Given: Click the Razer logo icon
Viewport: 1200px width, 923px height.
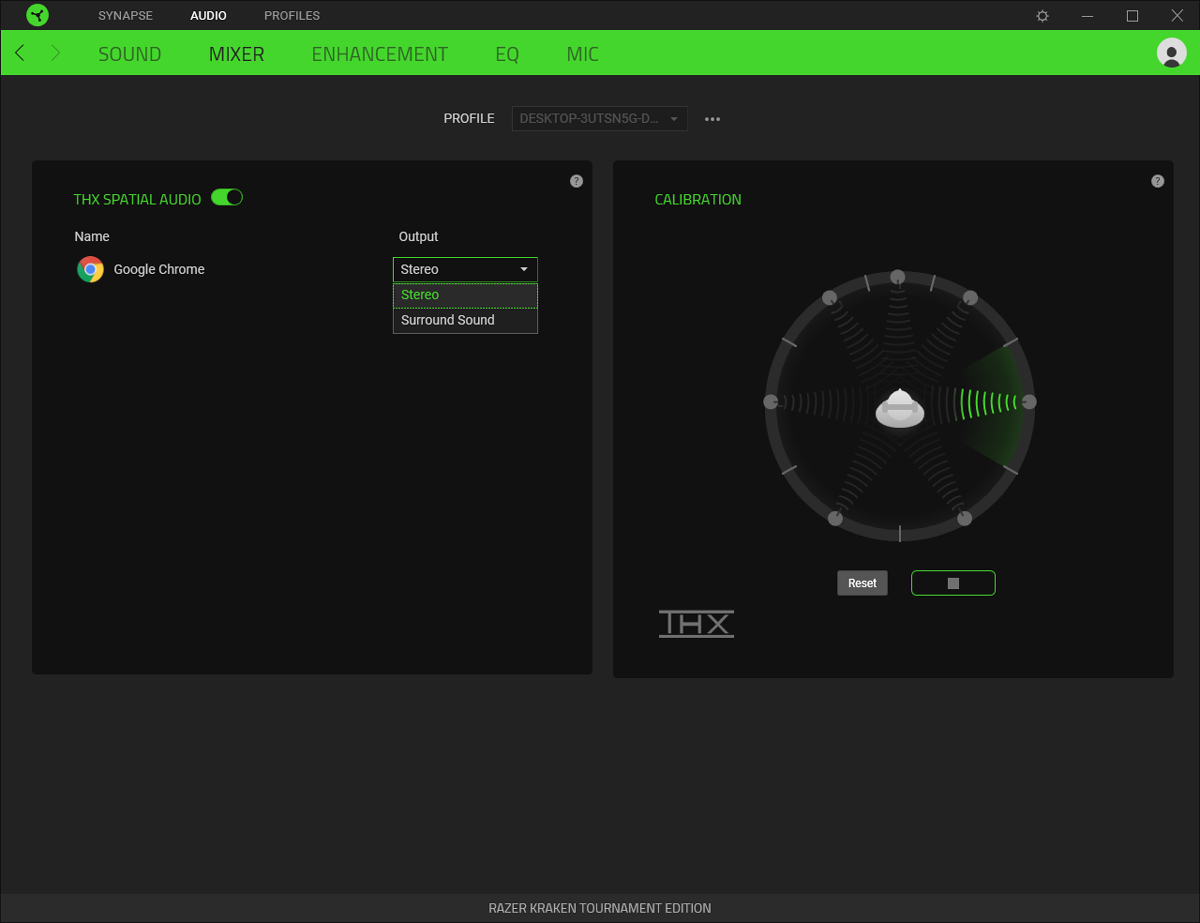Looking at the screenshot, I should pos(37,16).
